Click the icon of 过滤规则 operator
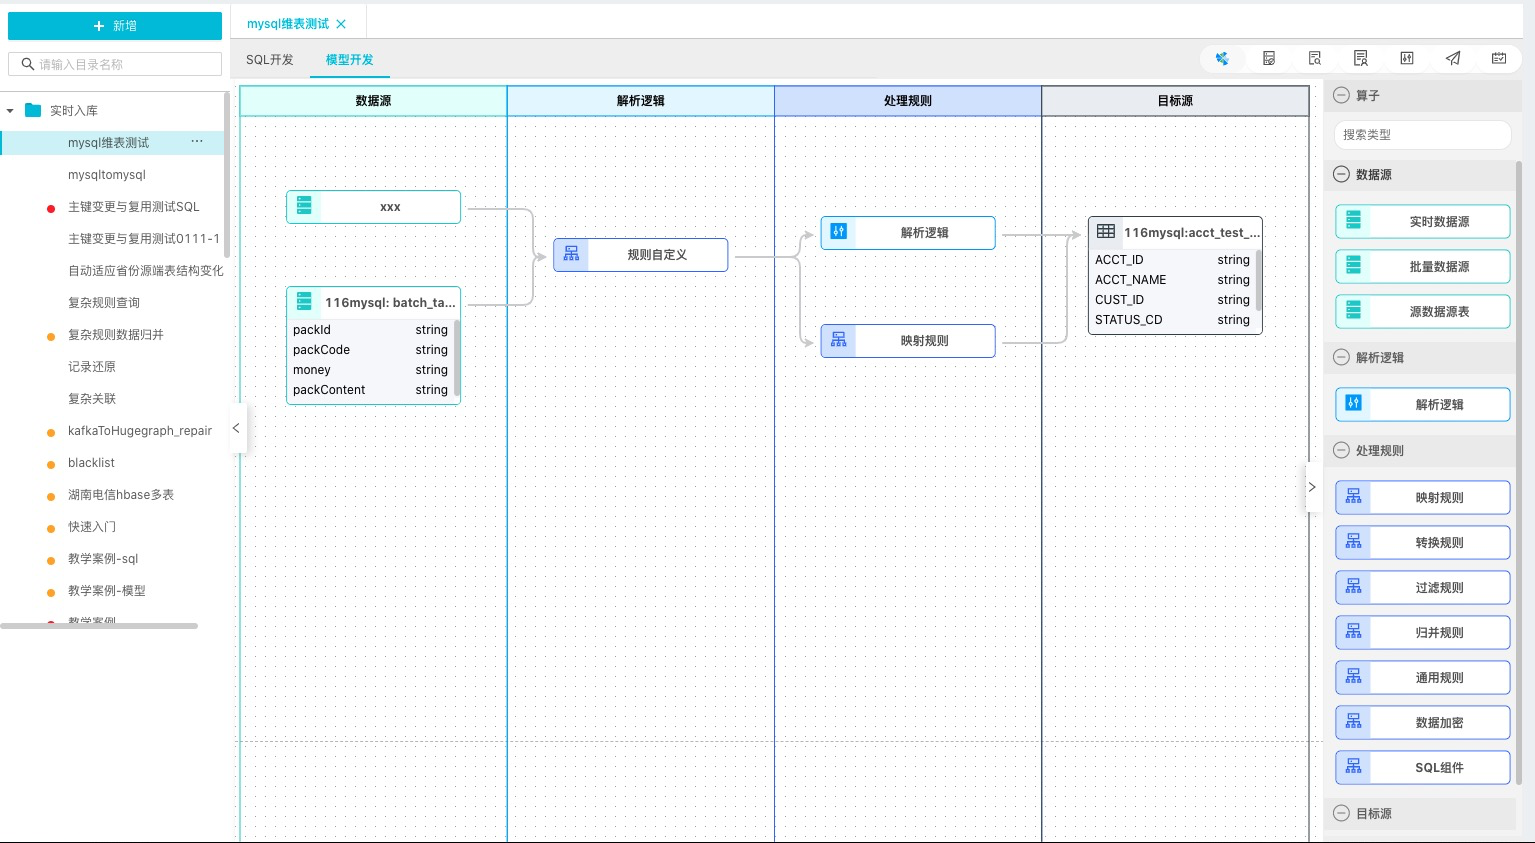Viewport: 1535px width, 843px height. coord(1354,587)
